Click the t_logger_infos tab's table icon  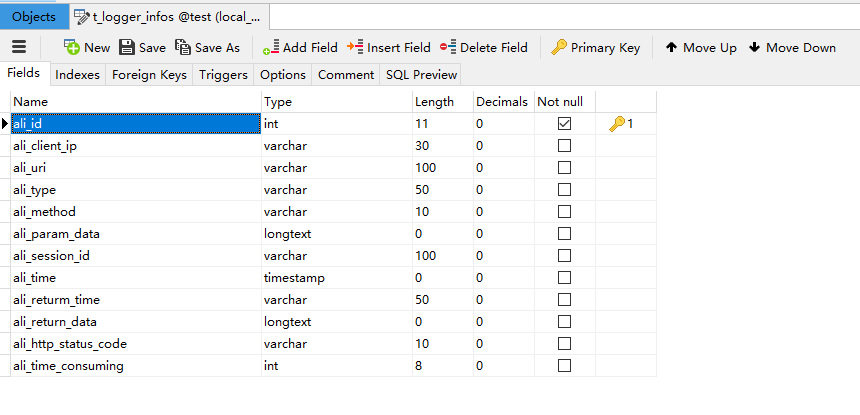tap(82, 16)
